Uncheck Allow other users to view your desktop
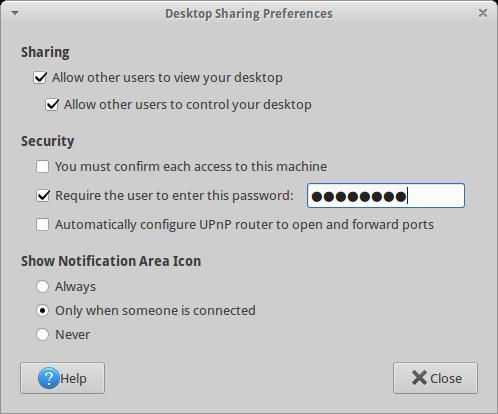Viewport: 498px width, 414px height. pos(40,78)
